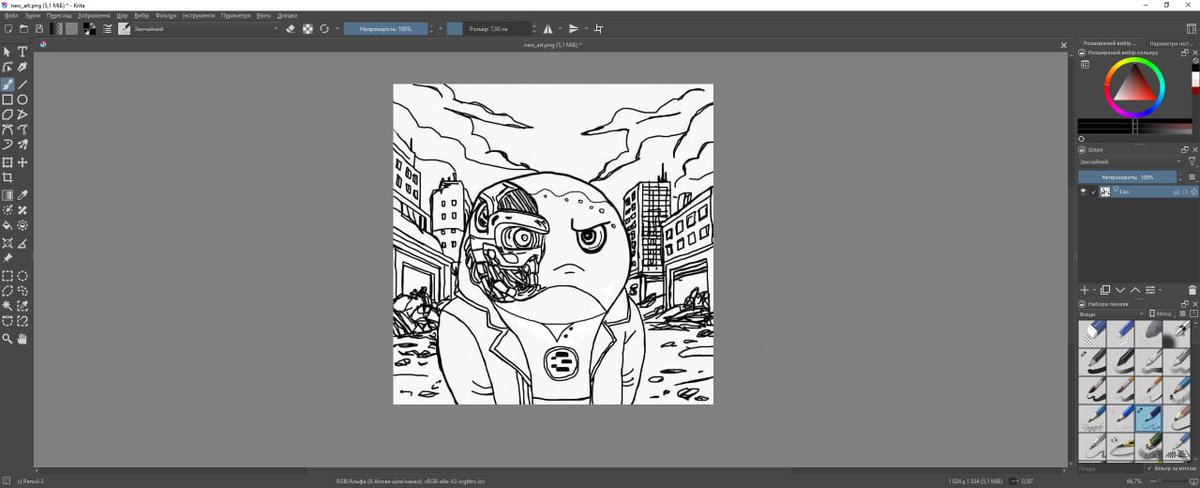The height and width of the screenshot is (488, 1200).
Task: Select the Crop tool
Action: point(8,178)
